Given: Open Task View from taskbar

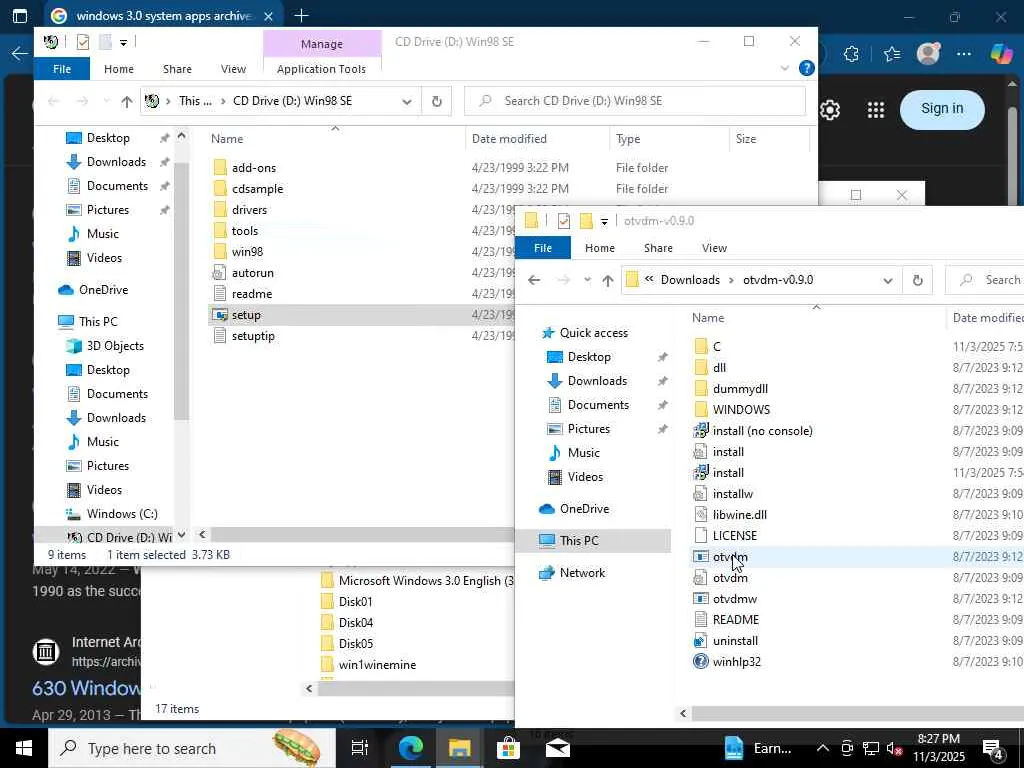Looking at the screenshot, I should pyautogui.click(x=359, y=748).
